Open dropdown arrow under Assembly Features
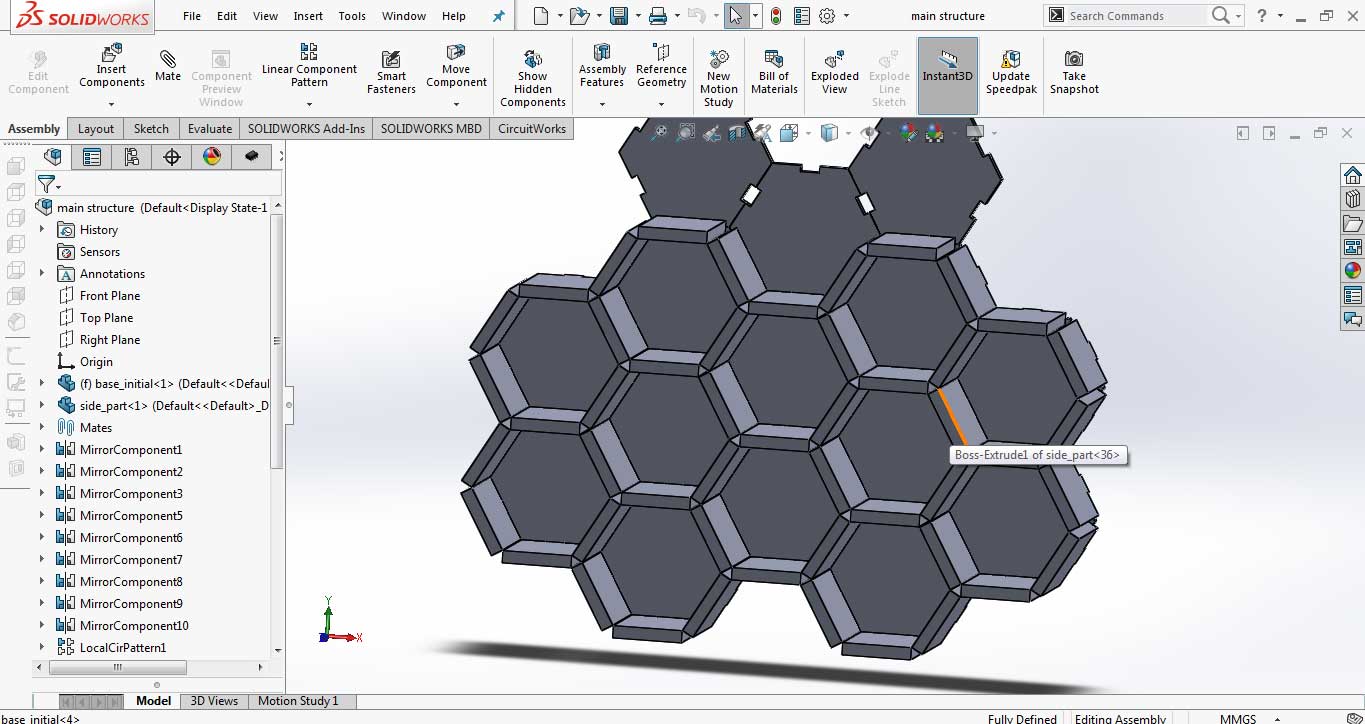 pyautogui.click(x=602, y=103)
